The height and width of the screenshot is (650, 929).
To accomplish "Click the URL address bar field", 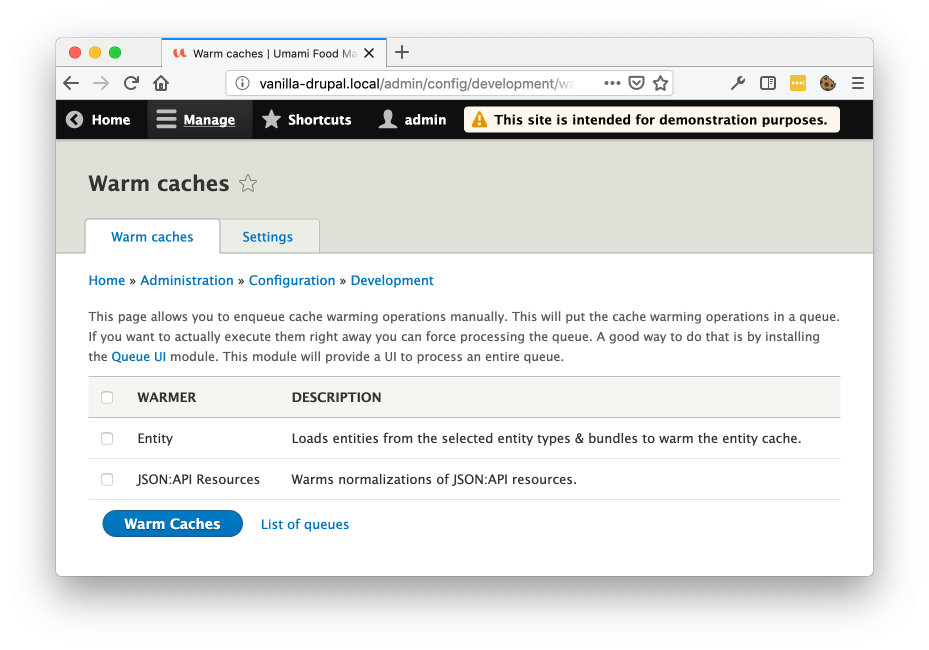I will (415, 84).
